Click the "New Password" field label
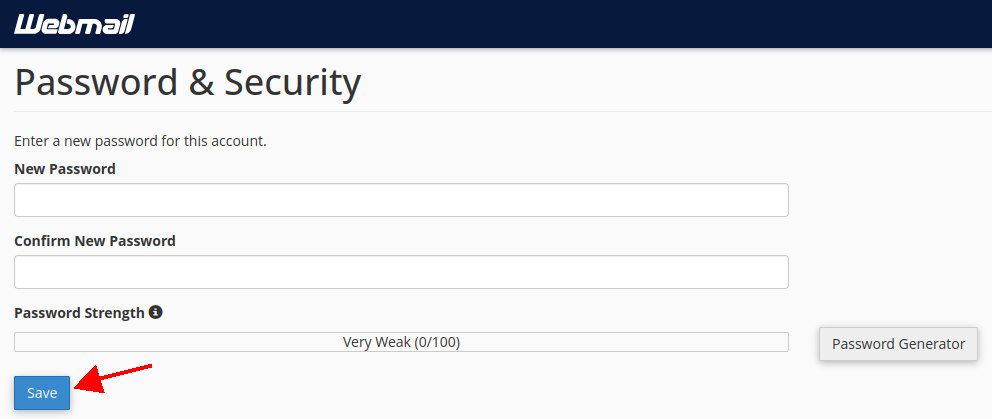Image resolution: width=992 pixels, height=419 pixels. 65,169
